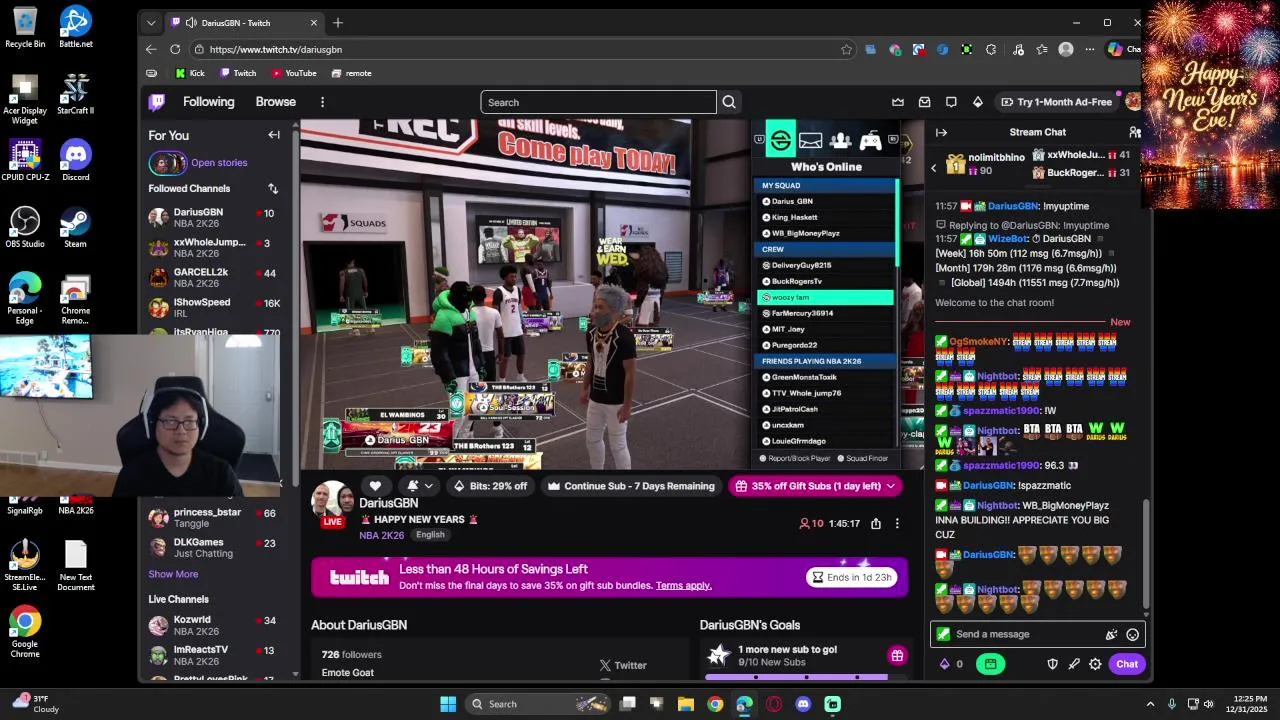Open browser extensions puzzle icon
The height and width of the screenshot is (720, 1280).
pos(991,49)
